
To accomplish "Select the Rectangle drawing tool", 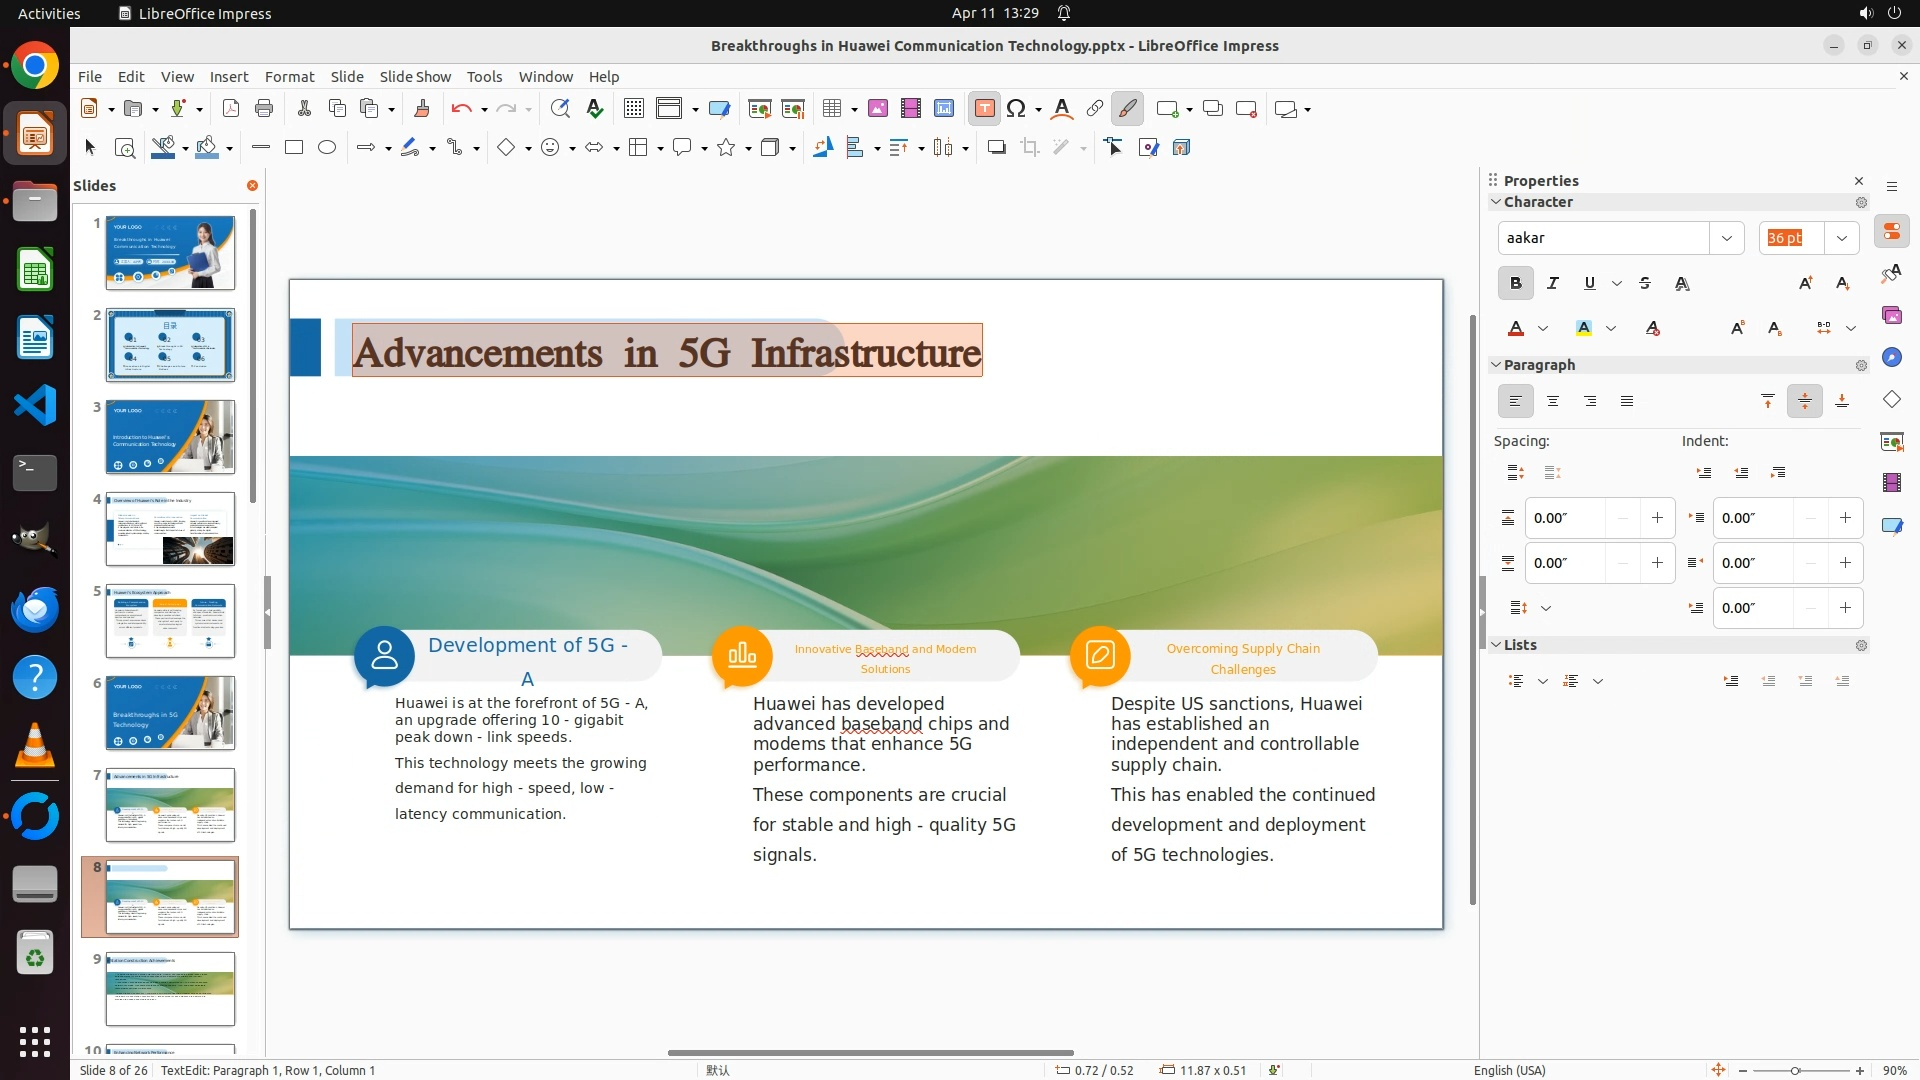I will click(293, 148).
